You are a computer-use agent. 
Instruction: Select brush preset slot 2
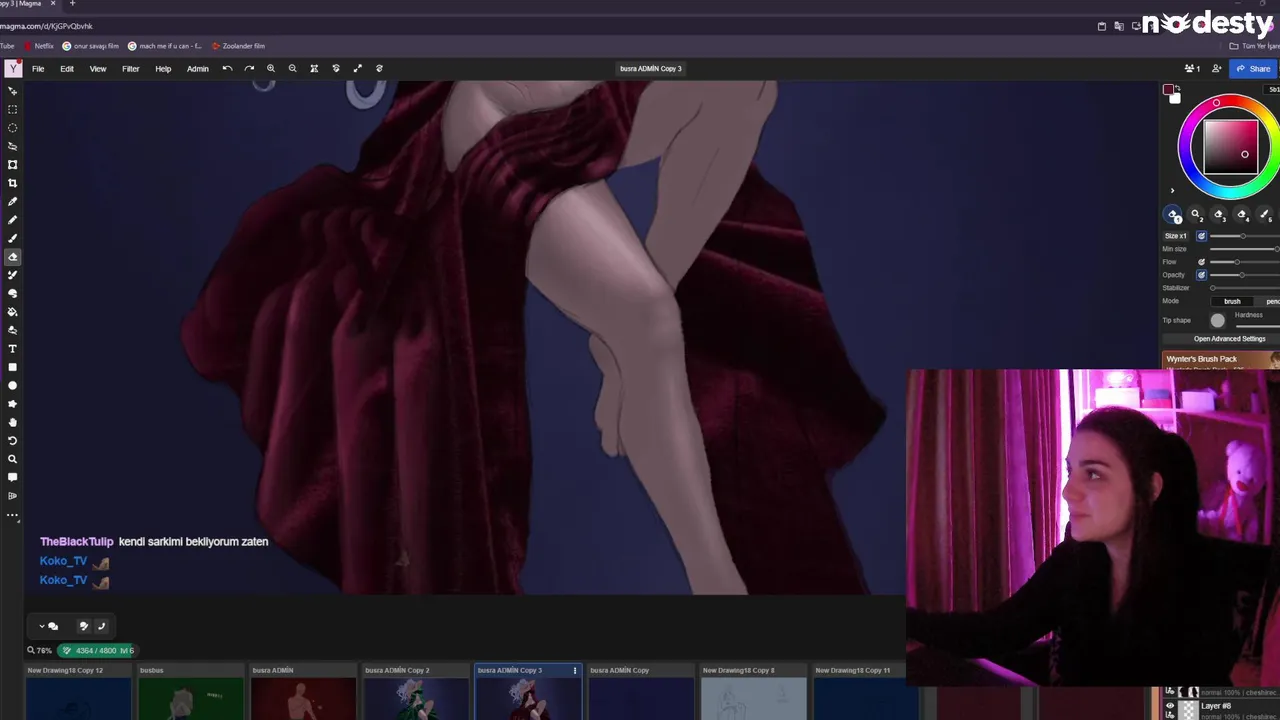click(x=1196, y=215)
